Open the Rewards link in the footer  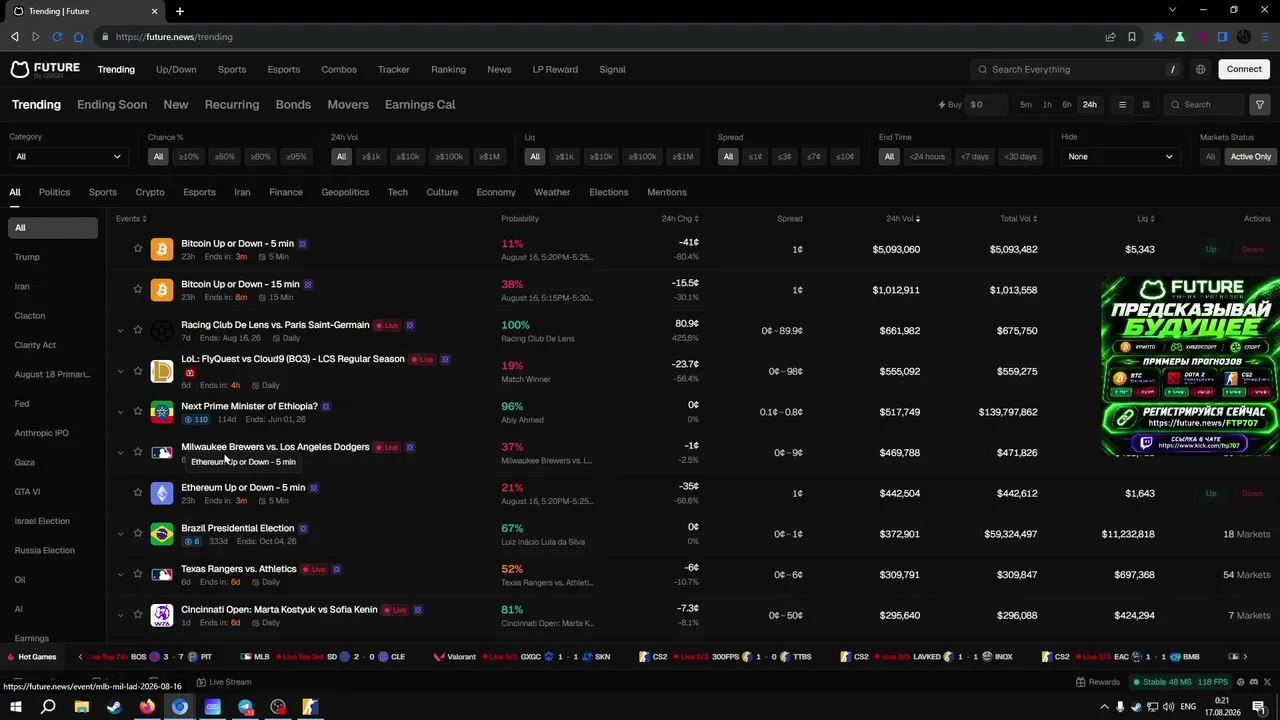tap(1098, 682)
